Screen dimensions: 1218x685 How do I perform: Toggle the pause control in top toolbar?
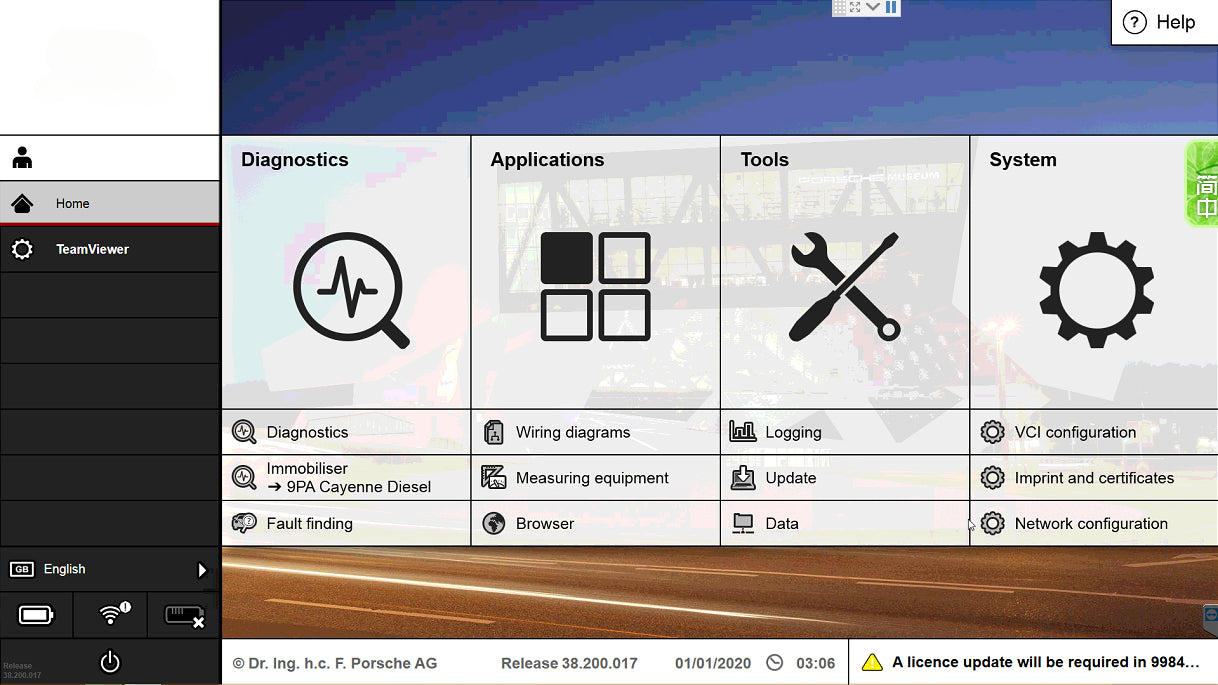[890, 7]
